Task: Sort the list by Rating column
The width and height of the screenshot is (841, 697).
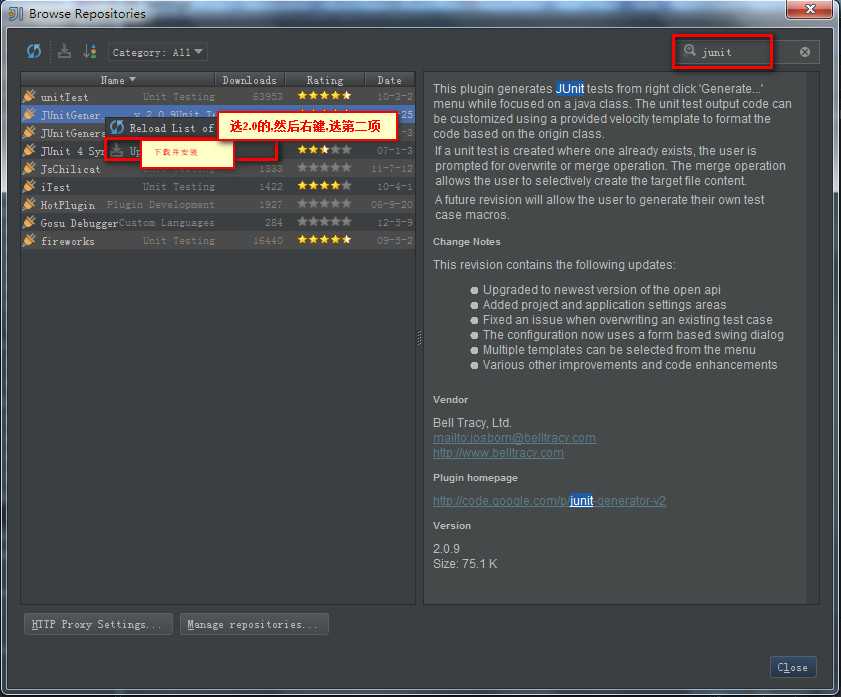Action: click(x=324, y=80)
